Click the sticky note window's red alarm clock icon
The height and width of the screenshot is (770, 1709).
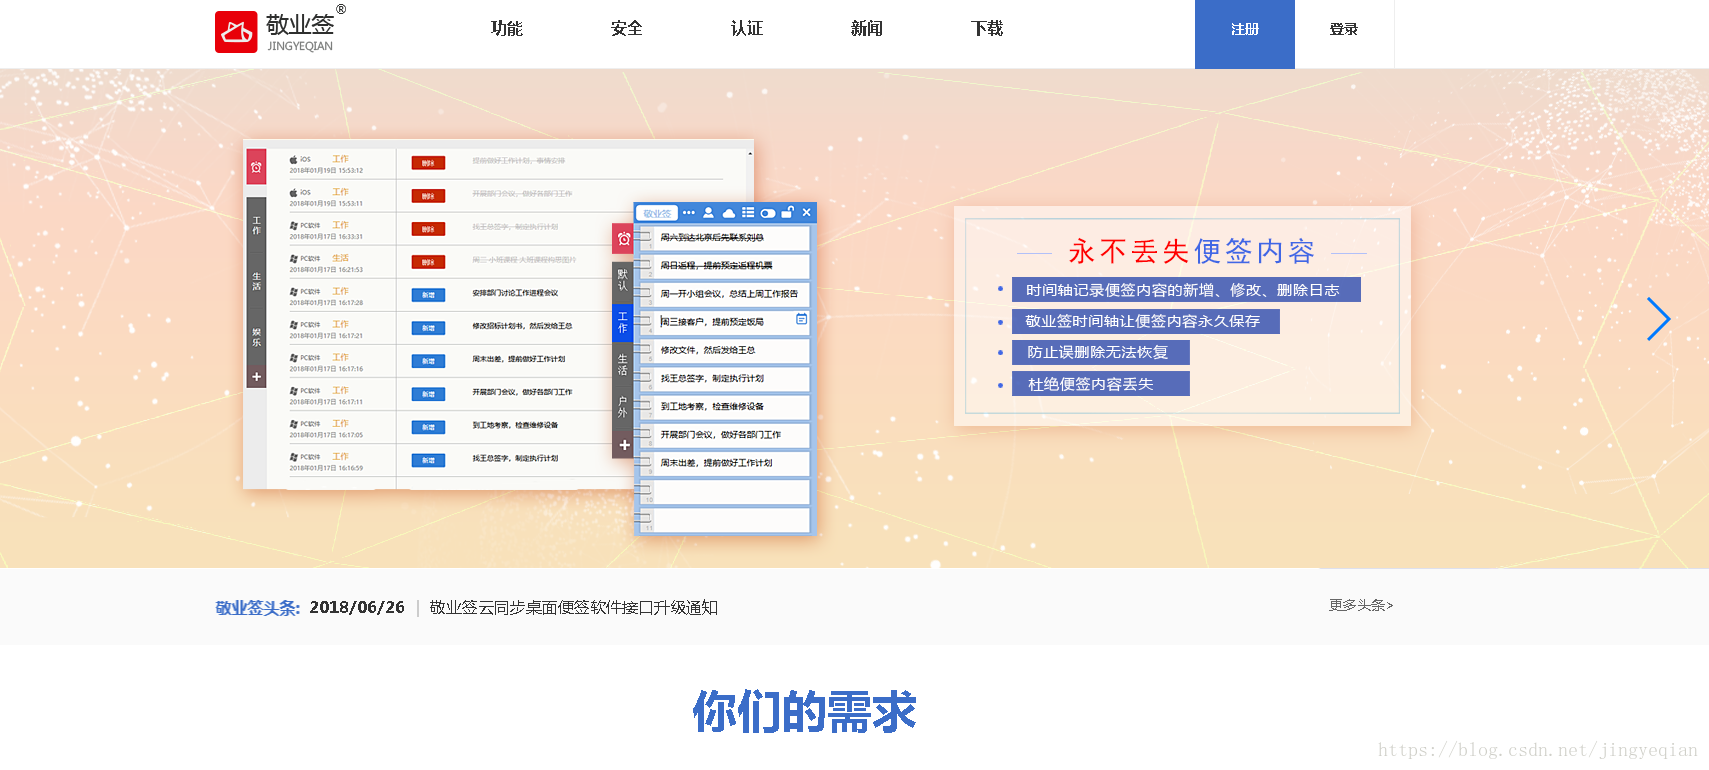pyautogui.click(x=624, y=239)
